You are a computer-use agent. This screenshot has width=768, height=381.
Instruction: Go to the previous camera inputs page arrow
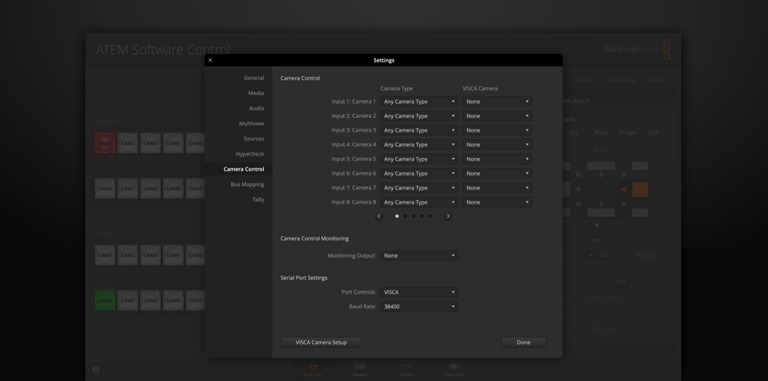379,216
